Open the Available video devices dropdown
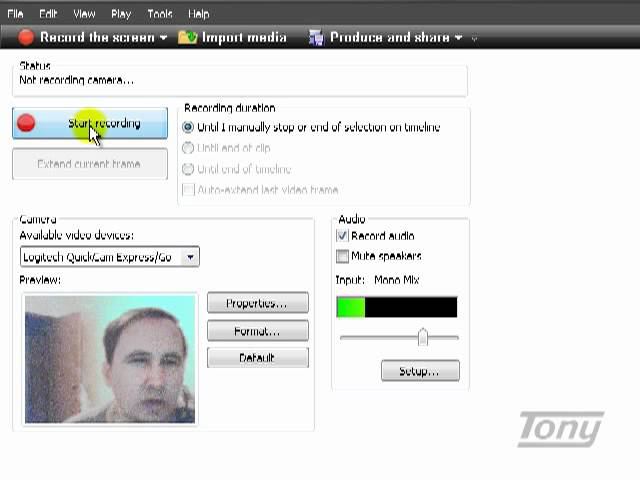 pos(109,257)
